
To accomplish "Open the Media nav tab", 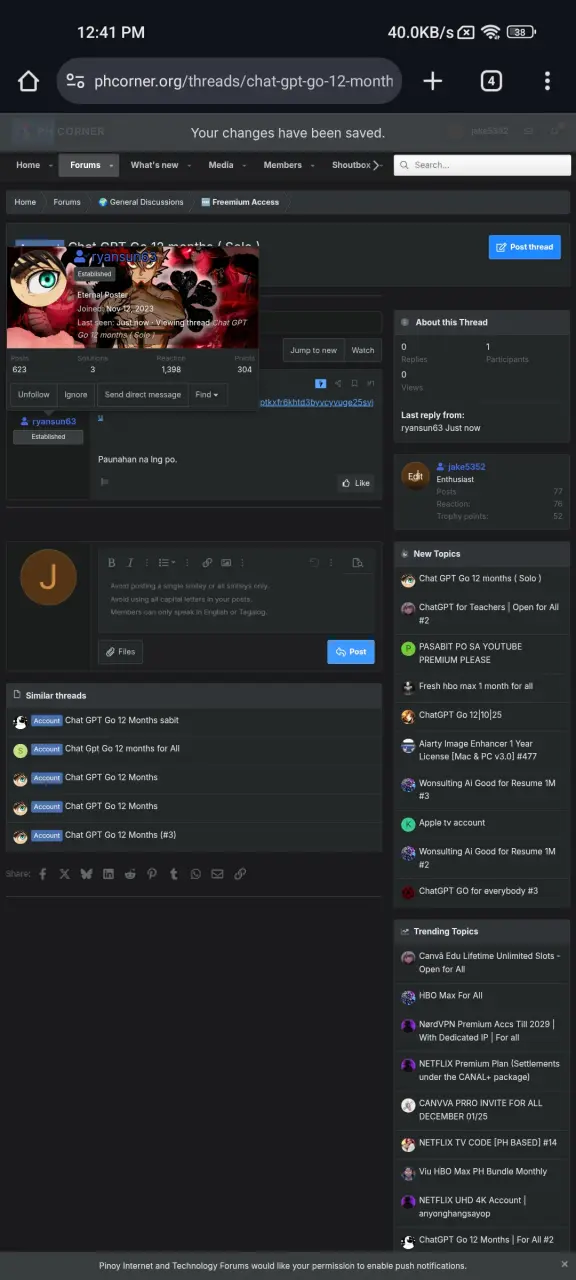I will pyautogui.click(x=221, y=165).
